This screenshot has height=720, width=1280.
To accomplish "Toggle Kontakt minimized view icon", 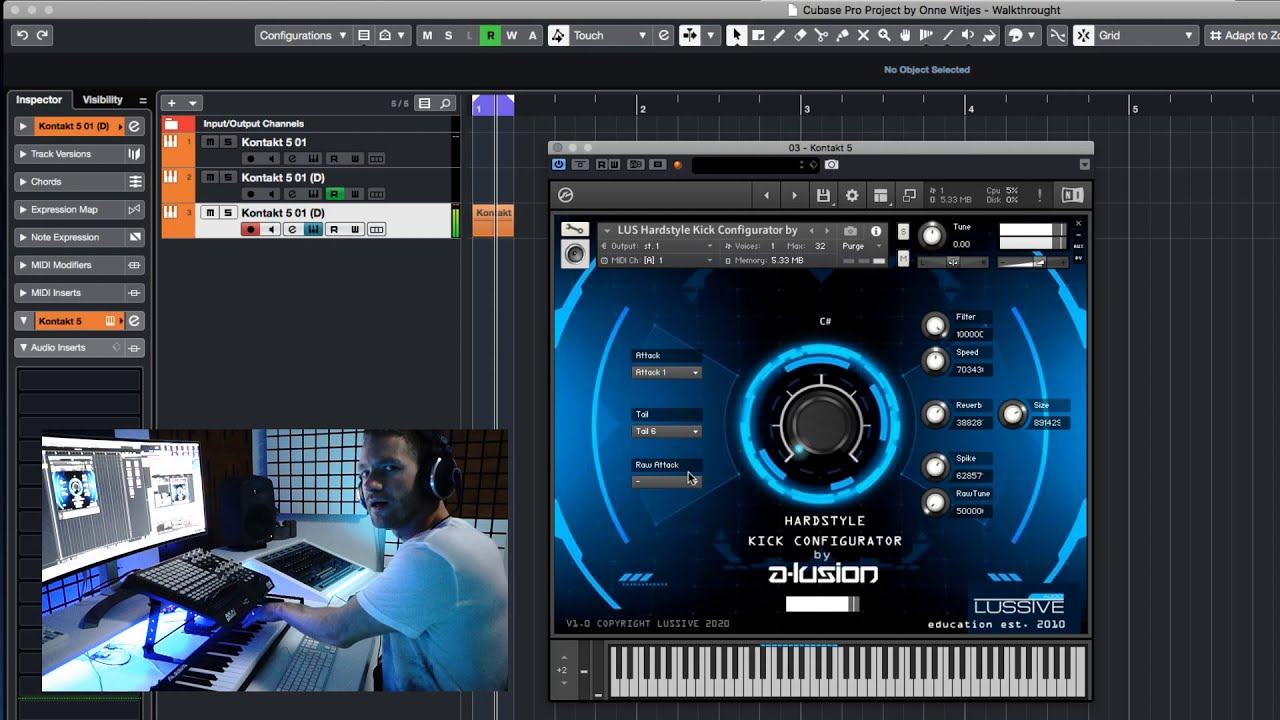I will click(x=909, y=195).
